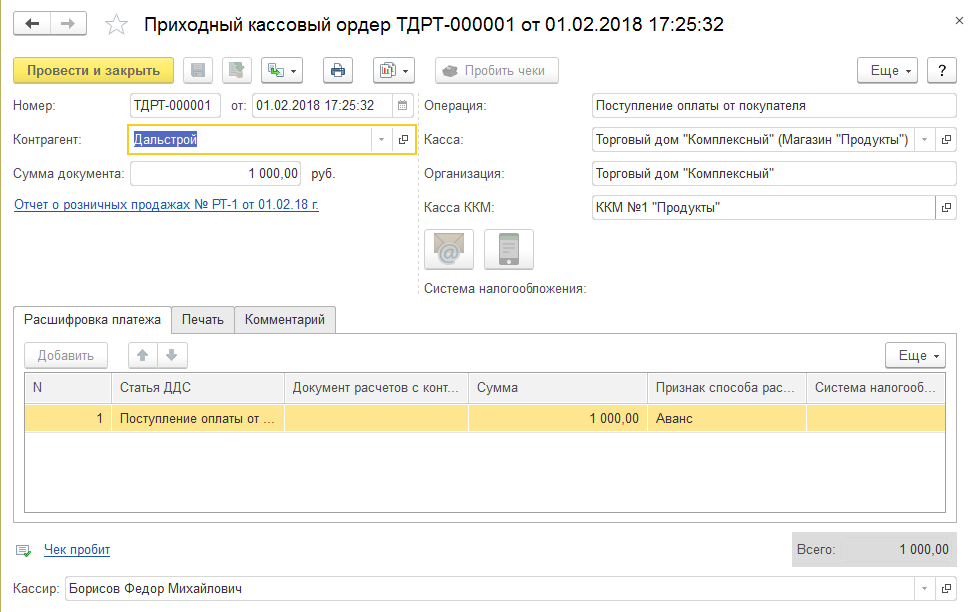Open the top Еще menu
The height and width of the screenshot is (612, 975).
887,70
